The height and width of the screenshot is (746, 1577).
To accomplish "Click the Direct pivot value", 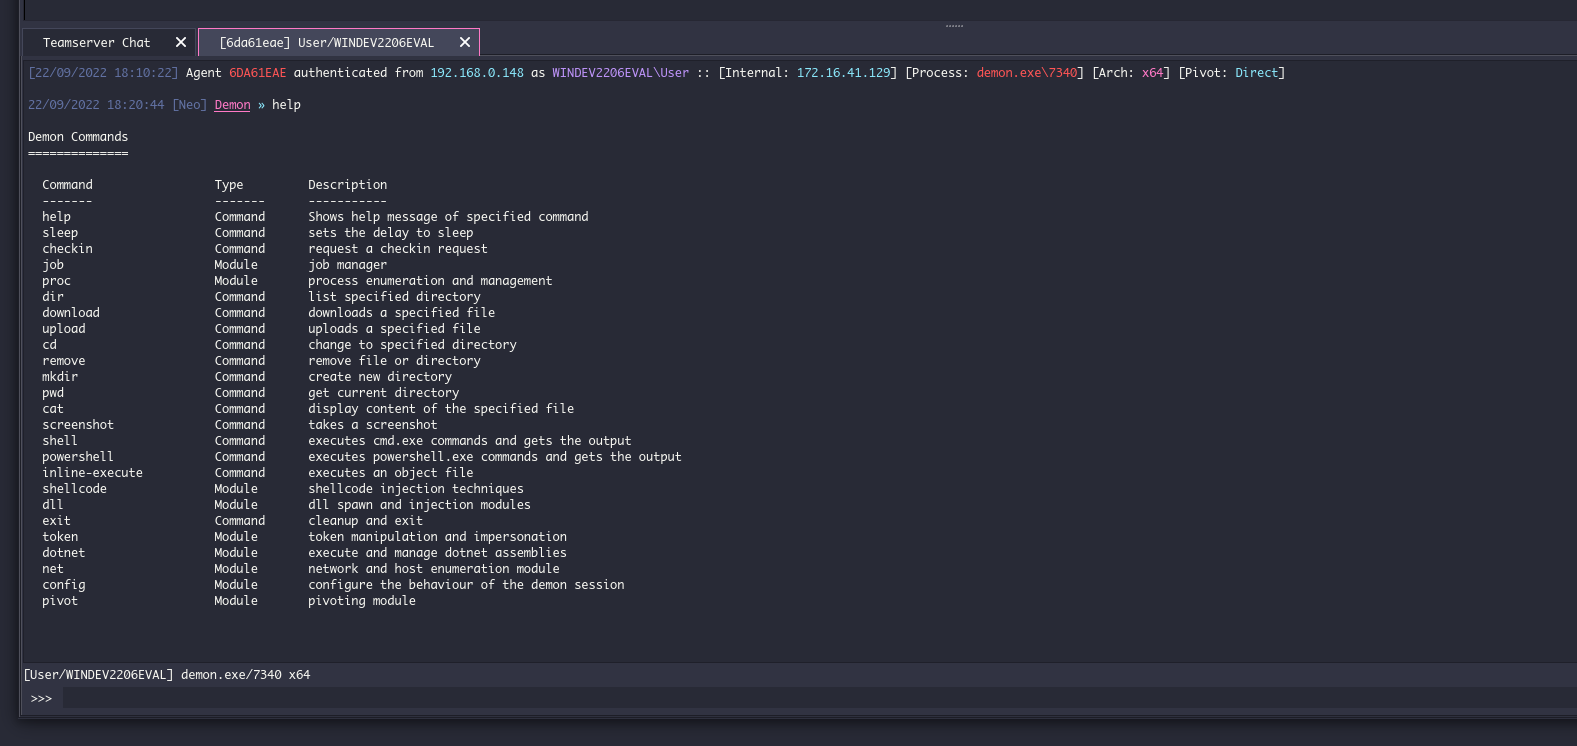I will 1256,72.
